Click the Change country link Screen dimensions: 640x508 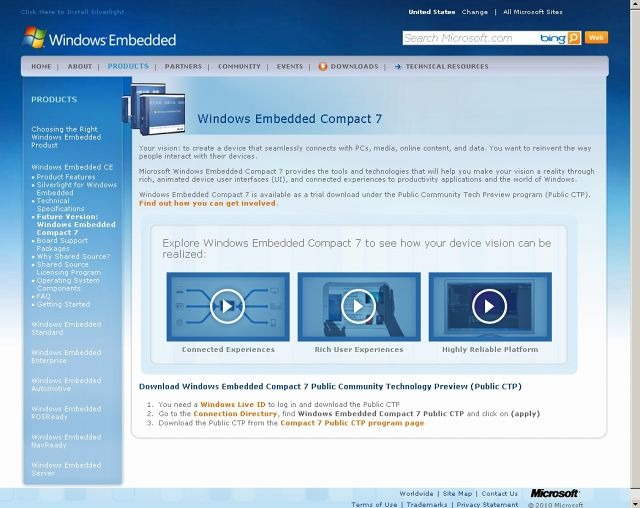475,12
